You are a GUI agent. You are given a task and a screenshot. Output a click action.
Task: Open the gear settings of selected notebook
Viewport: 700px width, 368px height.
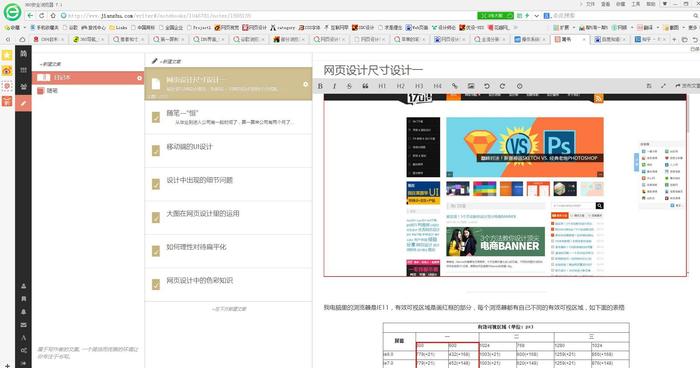[x=139, y=78]
